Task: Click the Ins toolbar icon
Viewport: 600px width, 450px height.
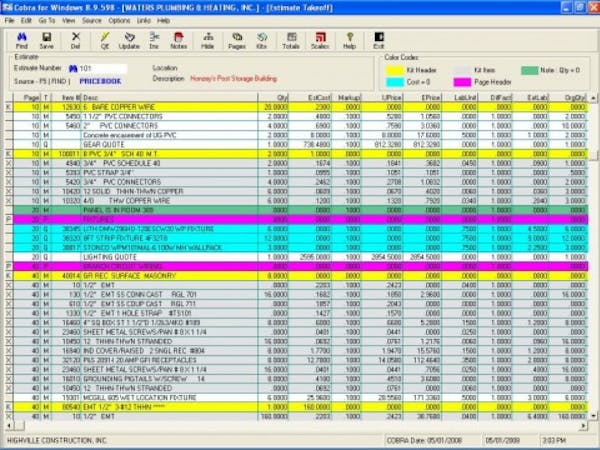Action: [x=154, y=40]
